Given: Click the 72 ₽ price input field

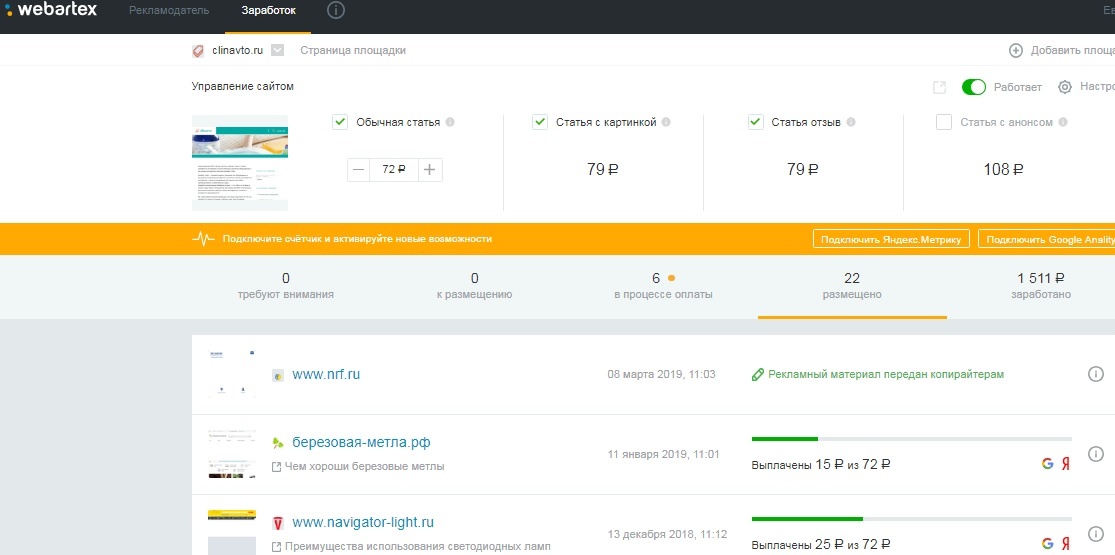Looking at the screenshot, I should pos(394,169).
